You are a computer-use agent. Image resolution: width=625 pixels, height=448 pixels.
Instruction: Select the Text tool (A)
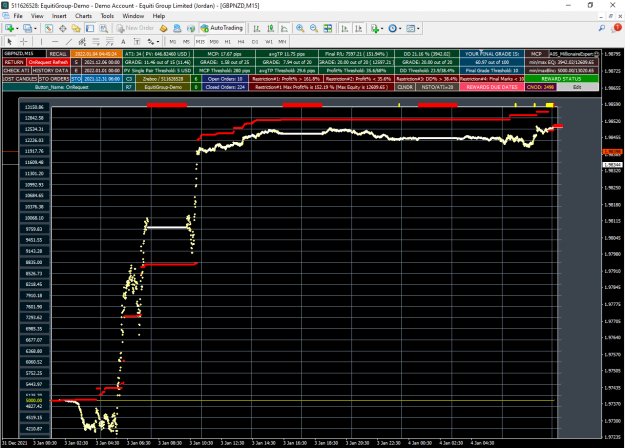pyautogui.click(x=123, y=41)
